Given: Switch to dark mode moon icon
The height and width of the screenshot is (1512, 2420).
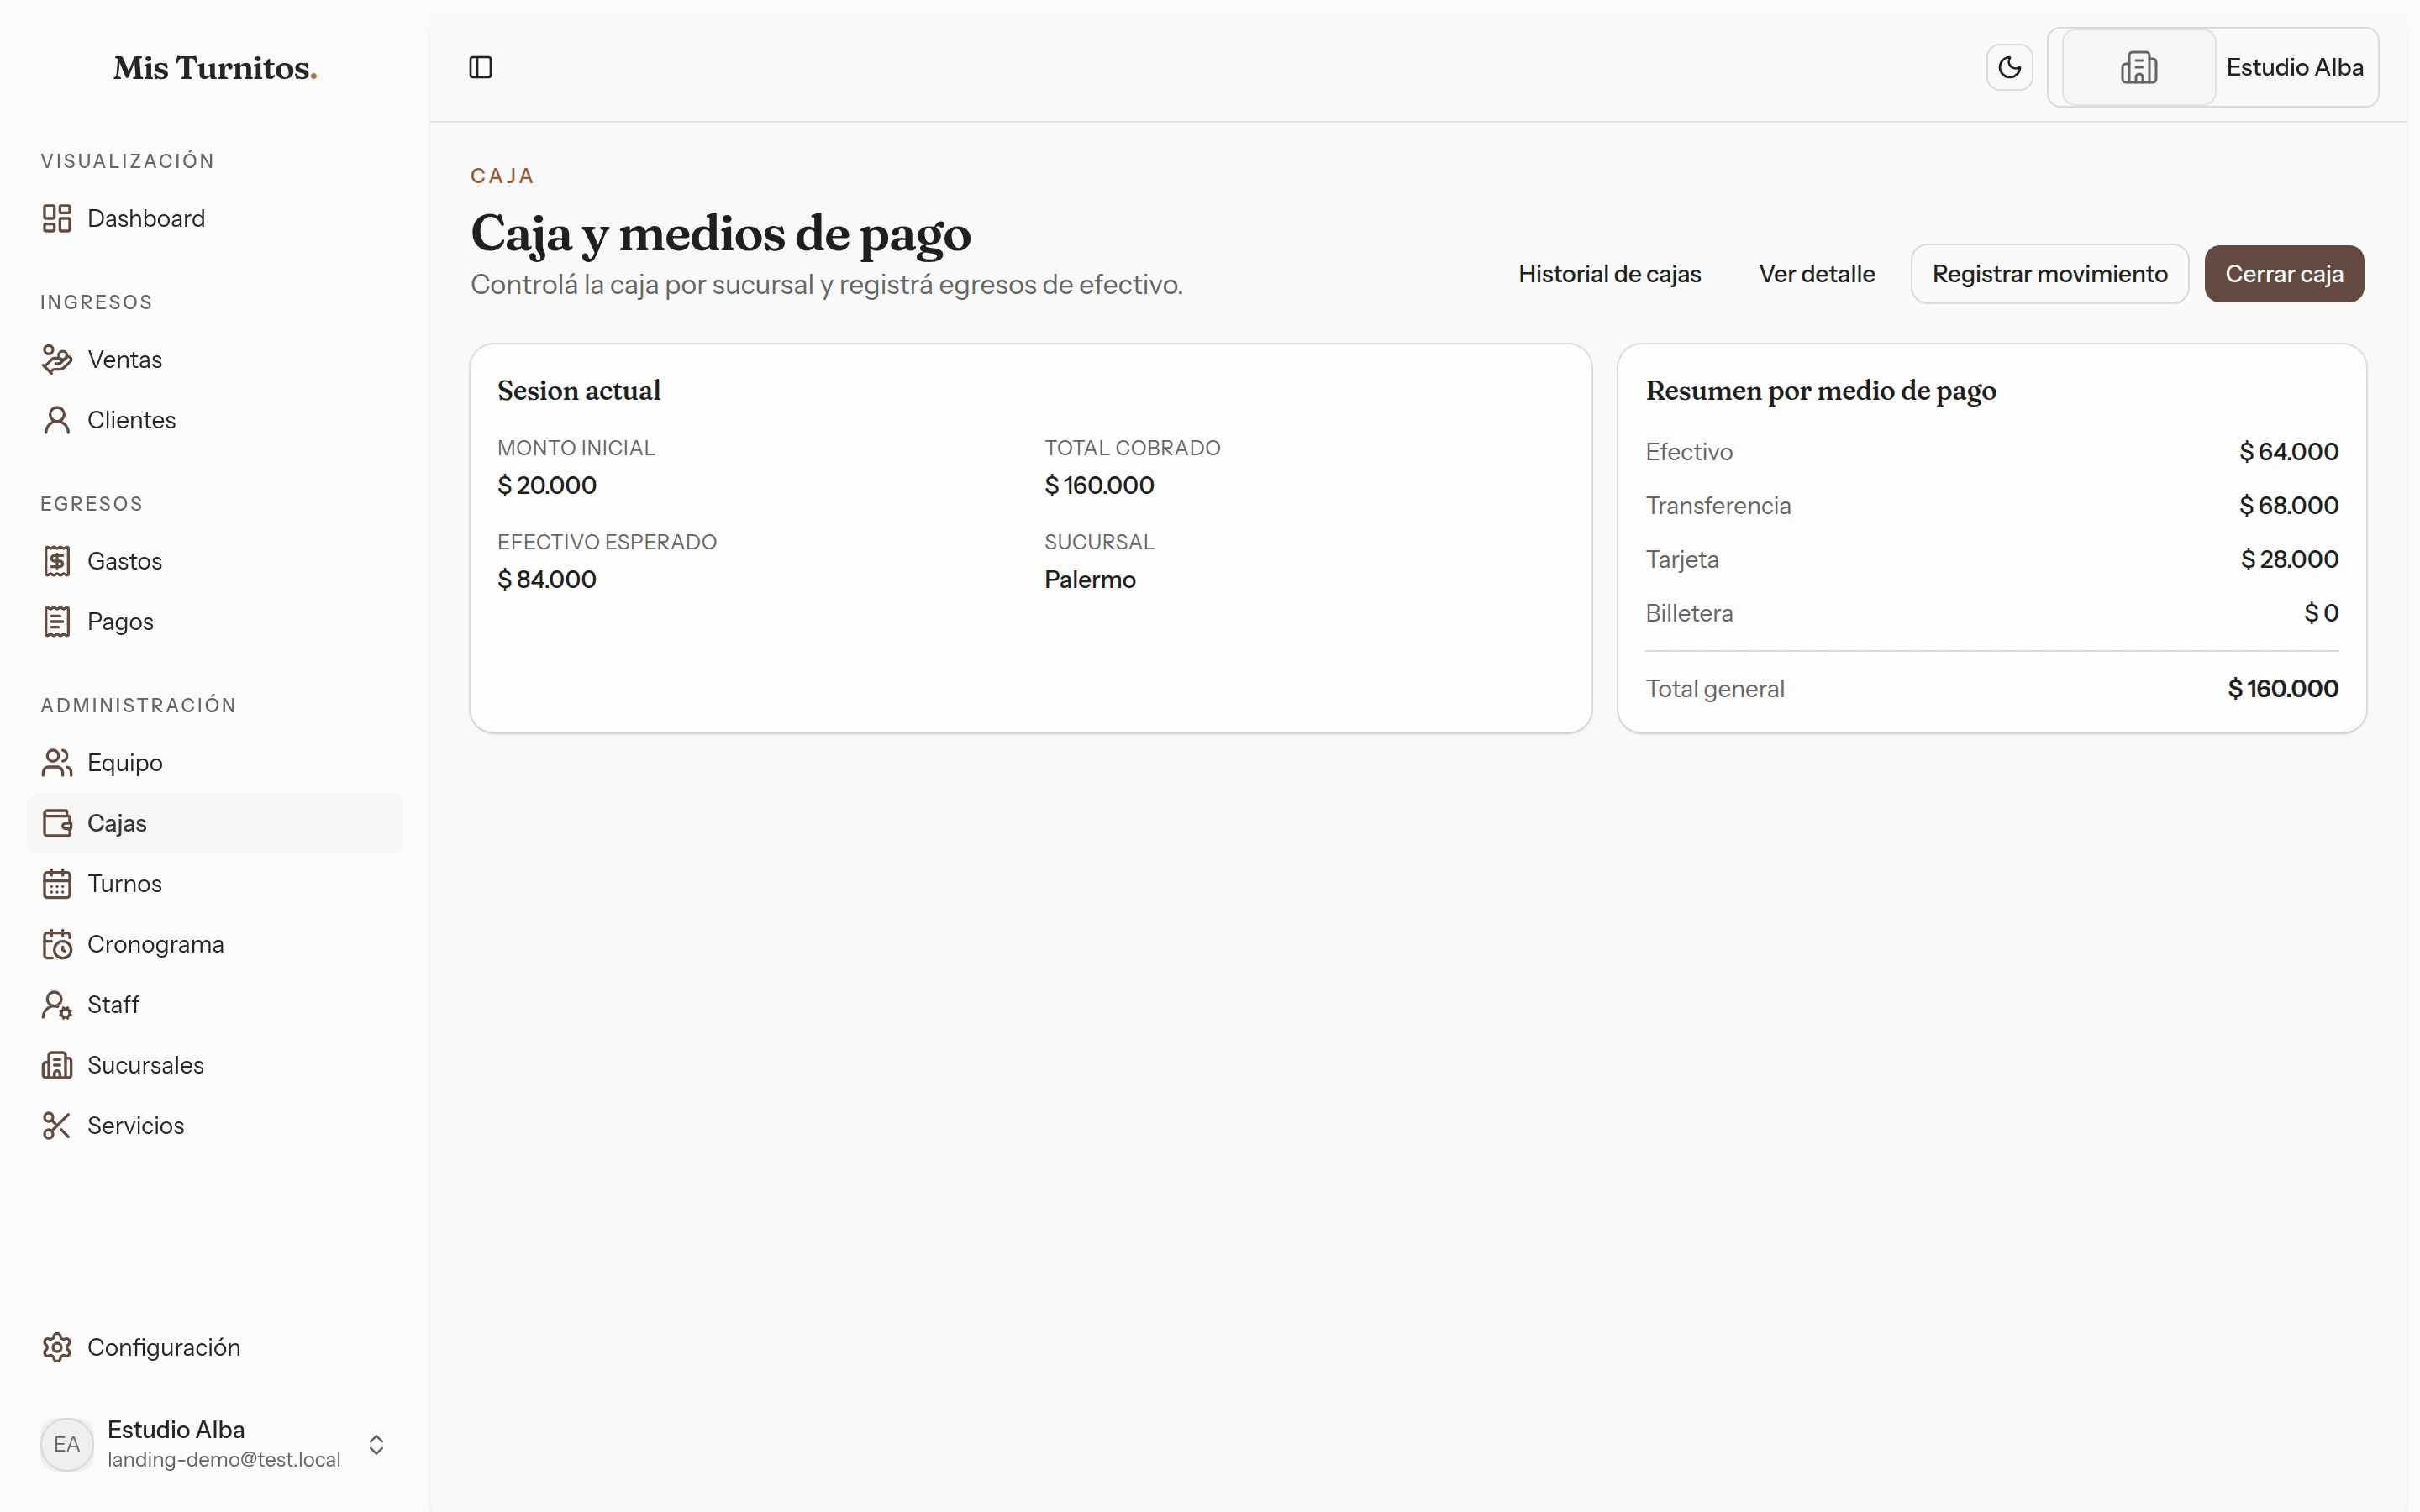Looking at the screenshot, I should pos(2009,67).
